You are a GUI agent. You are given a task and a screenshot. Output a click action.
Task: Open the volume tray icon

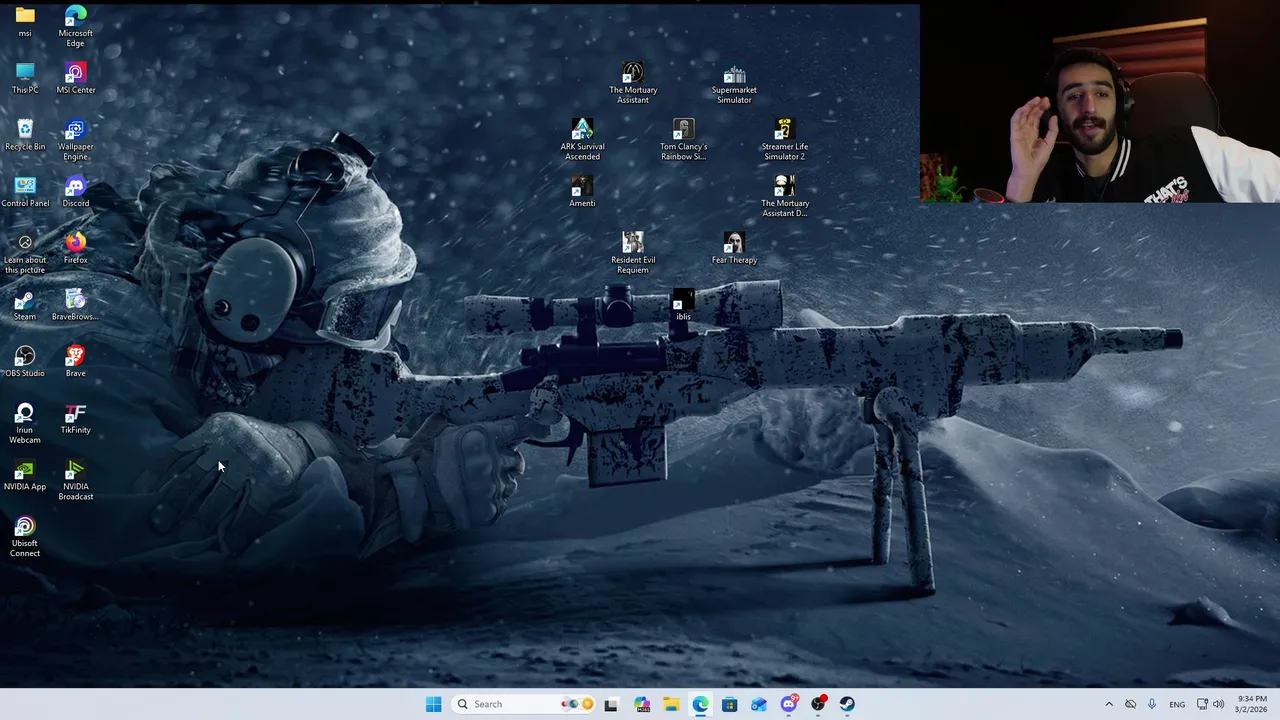(1218, 704)
